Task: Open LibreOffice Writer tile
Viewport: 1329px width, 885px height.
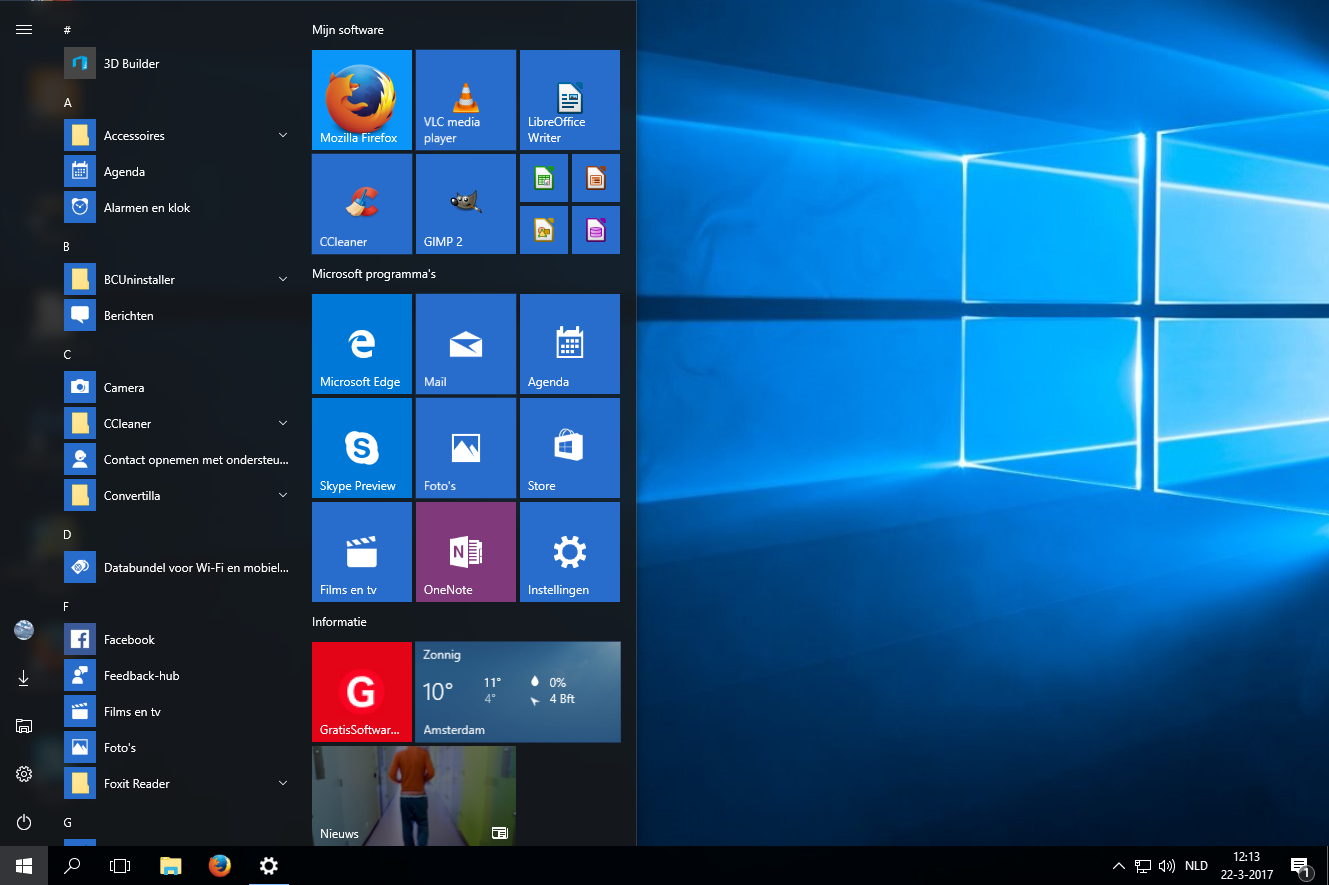Action: 569,100
